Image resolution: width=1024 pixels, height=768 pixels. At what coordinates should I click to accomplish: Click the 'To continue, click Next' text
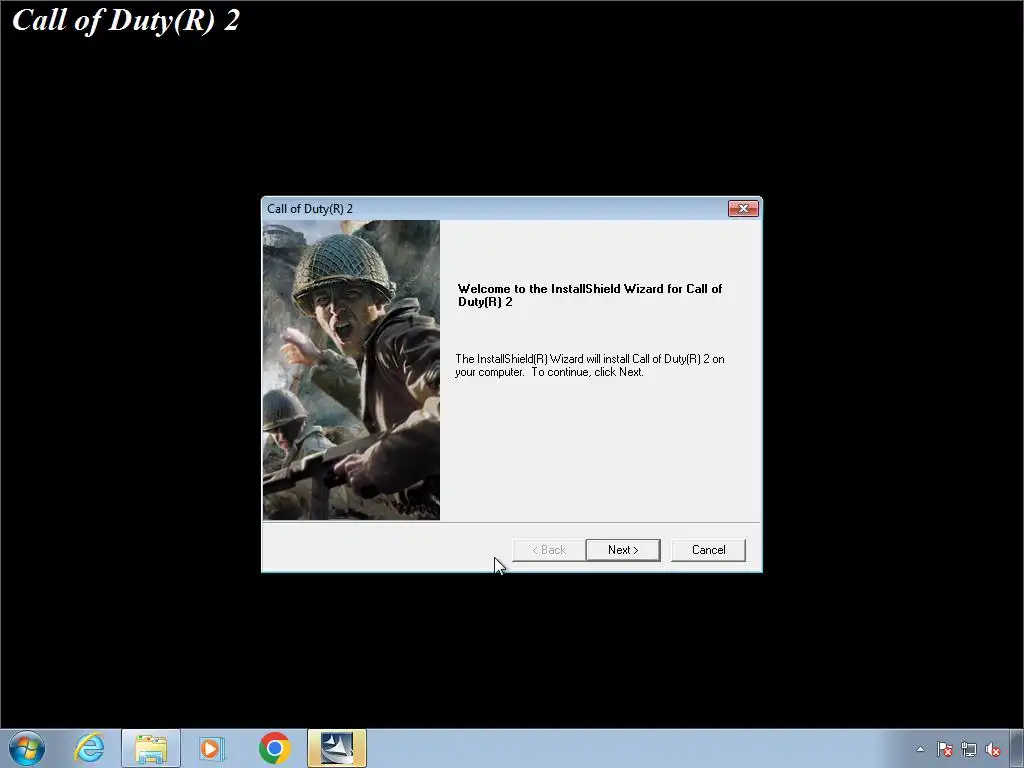[588, 372]
